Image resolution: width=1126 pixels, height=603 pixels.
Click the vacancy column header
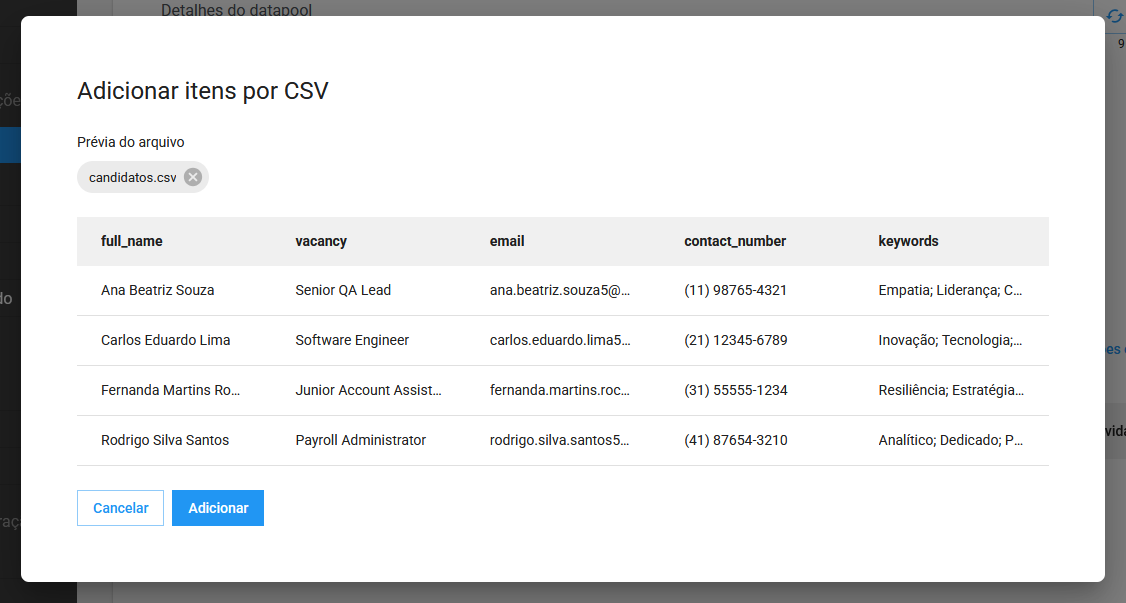click(x=321, y=241)
